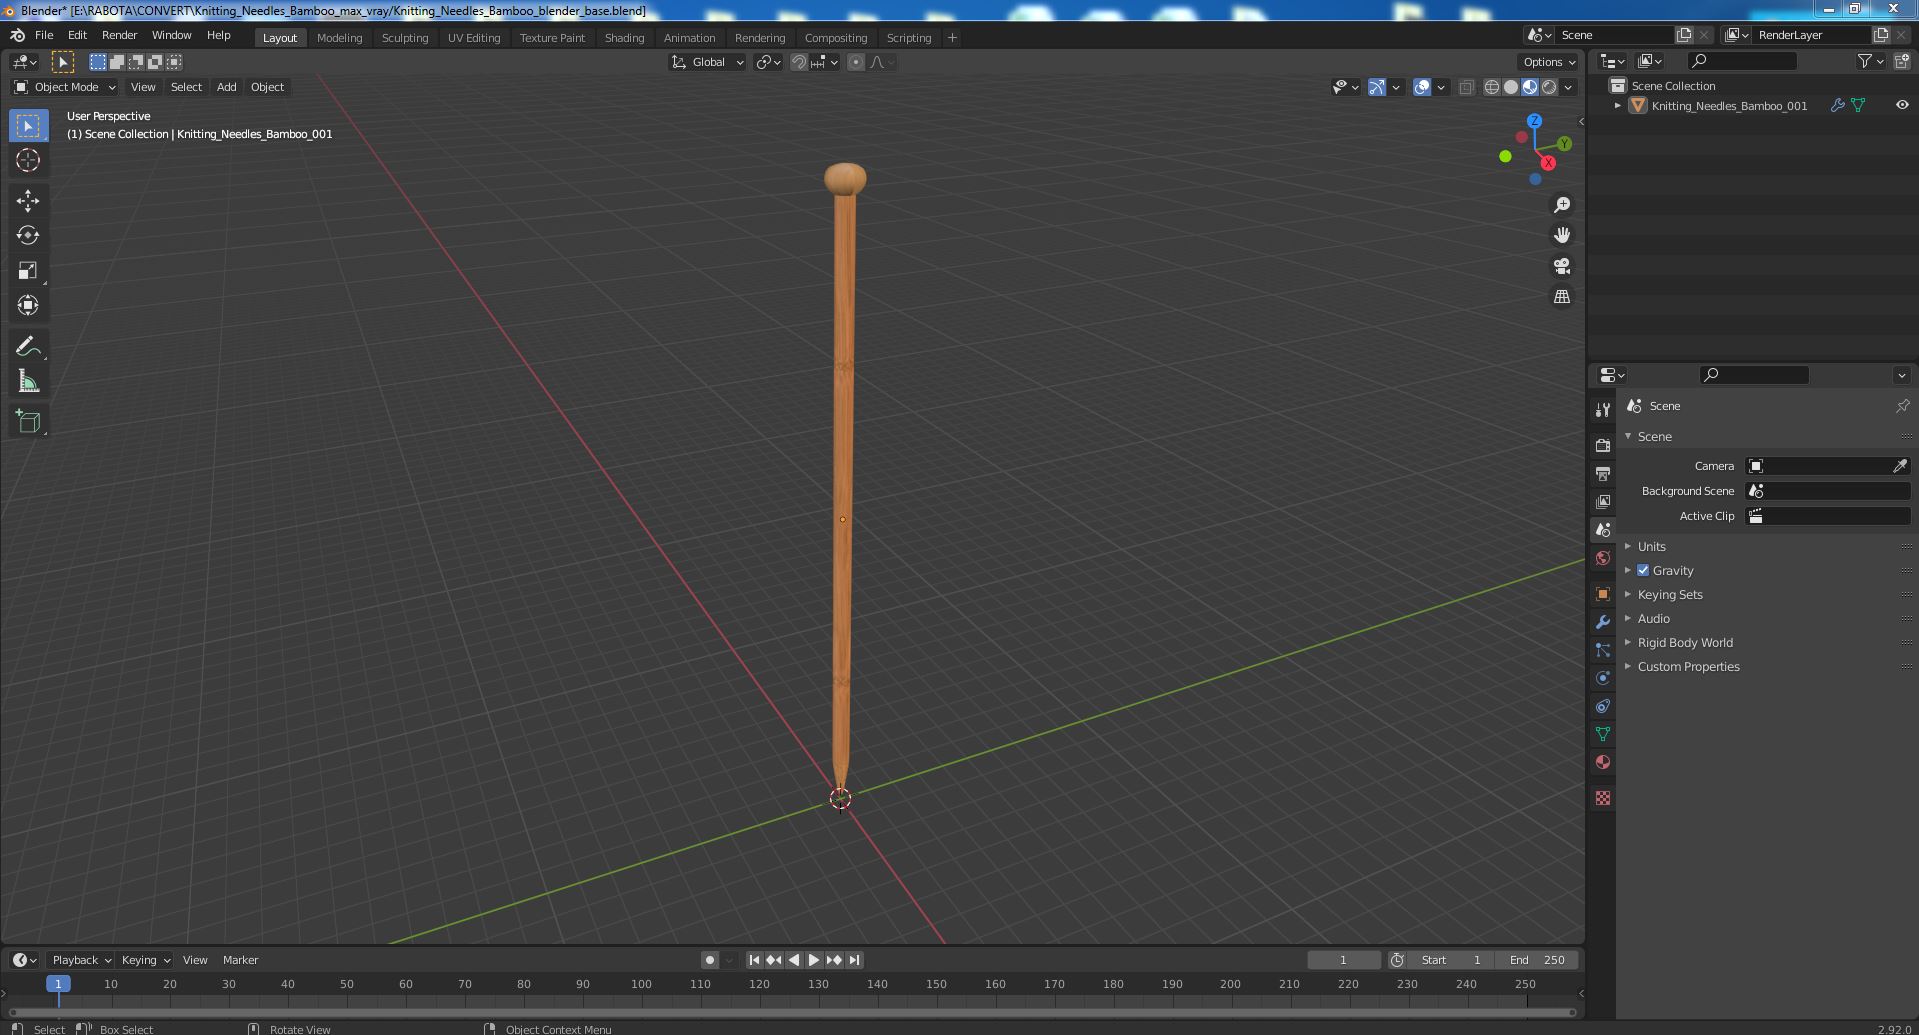Expand the Audio panel
This screenshot has width=1919, height=1035.
[1653, 619]
